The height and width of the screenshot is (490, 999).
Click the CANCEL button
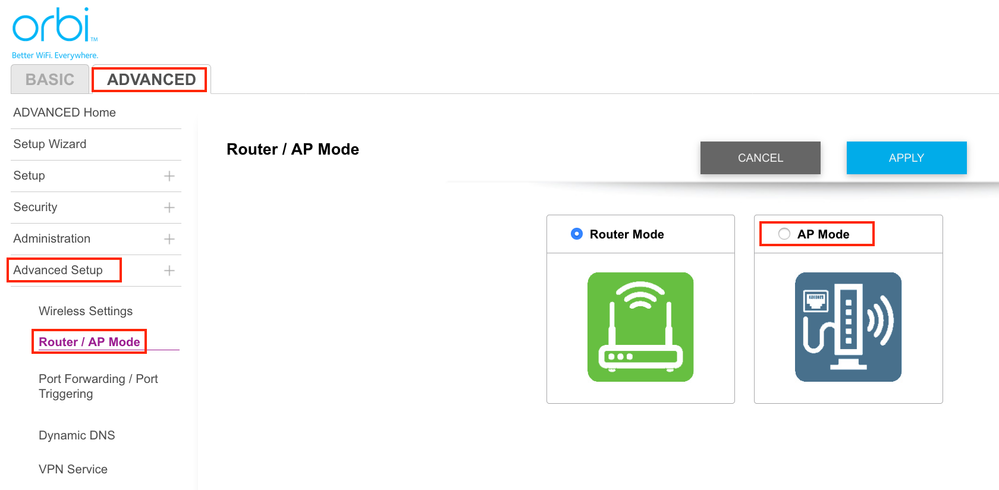pos(760,158)
